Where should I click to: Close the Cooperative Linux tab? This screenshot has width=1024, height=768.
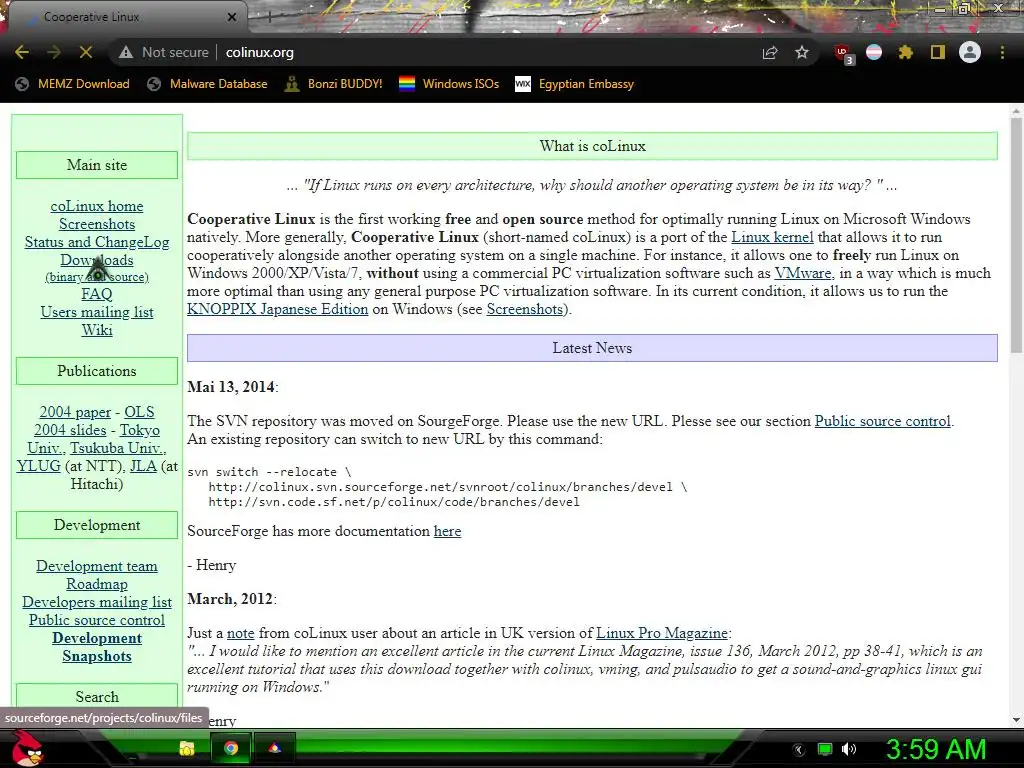(232, 17)
